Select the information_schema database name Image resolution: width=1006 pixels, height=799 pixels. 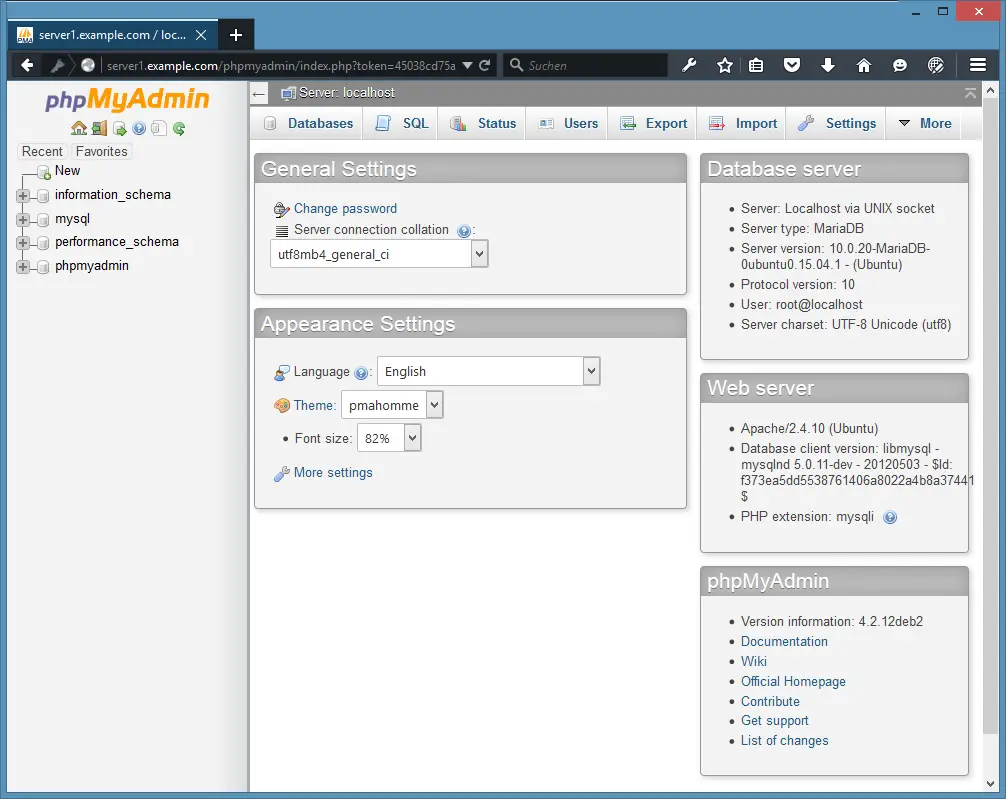113,195
